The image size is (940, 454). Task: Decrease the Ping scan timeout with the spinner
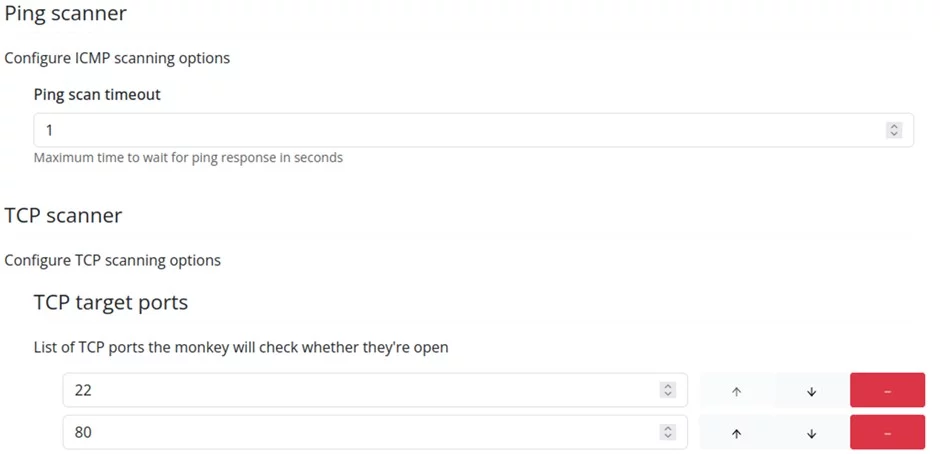click(x=894, y=134)
